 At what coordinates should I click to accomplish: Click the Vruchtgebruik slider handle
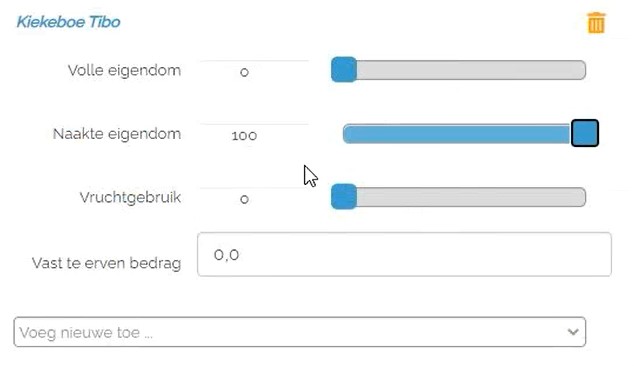tap(344, 197)
